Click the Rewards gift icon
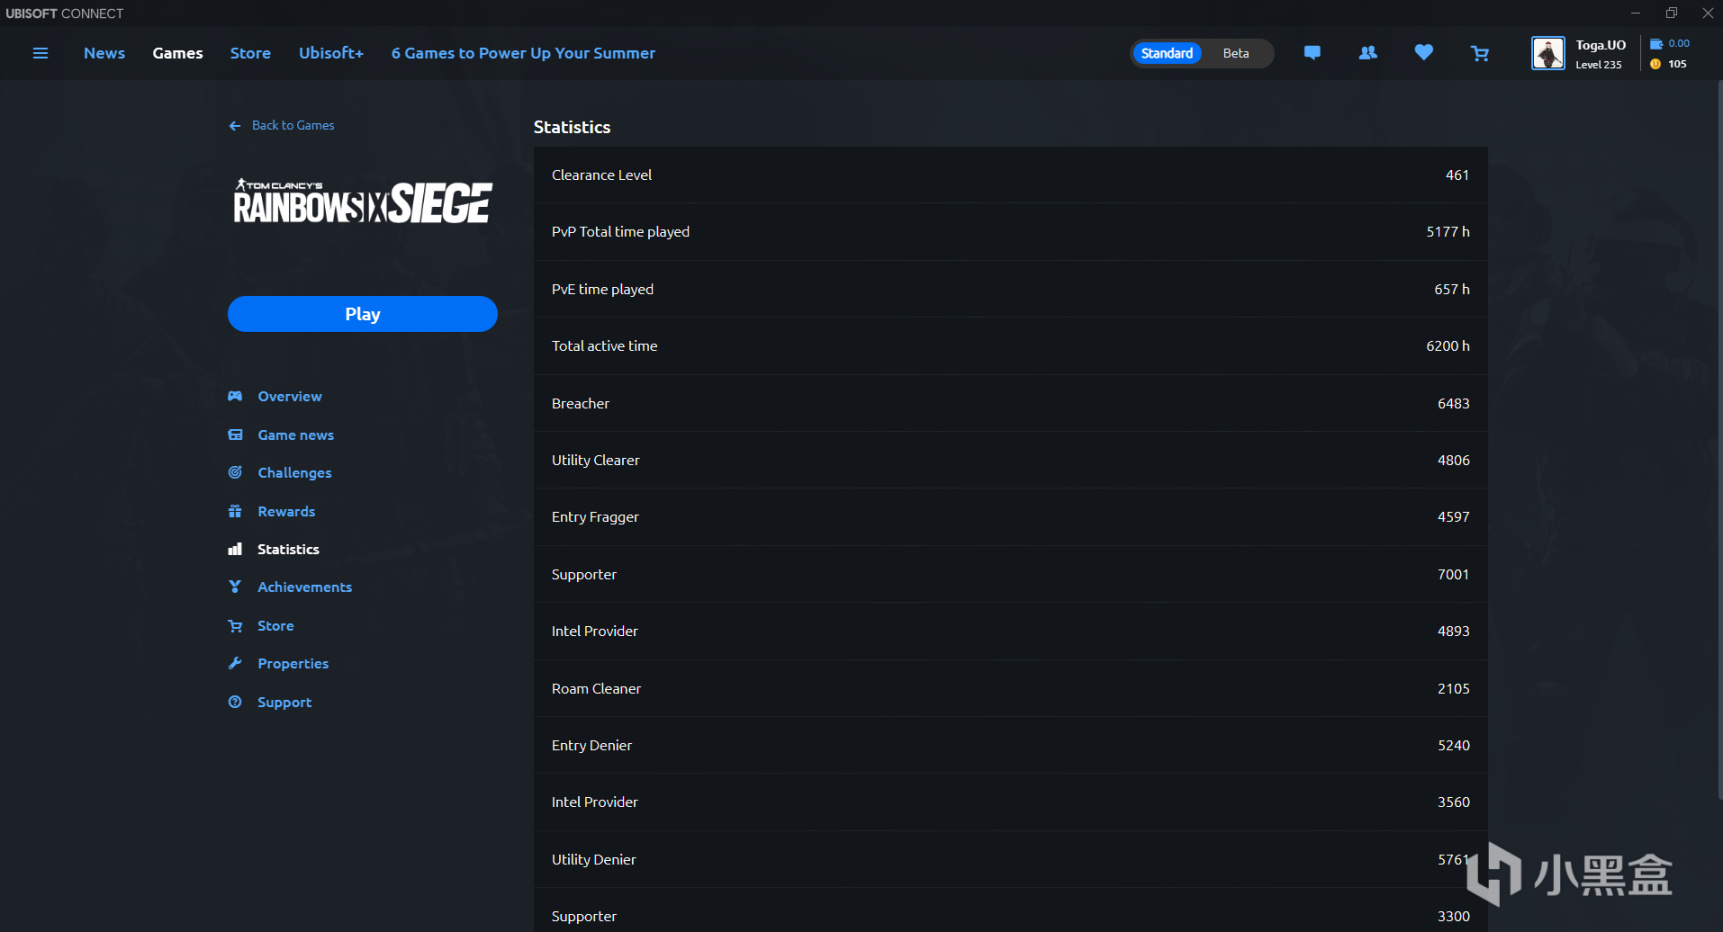 click(235, 511)
